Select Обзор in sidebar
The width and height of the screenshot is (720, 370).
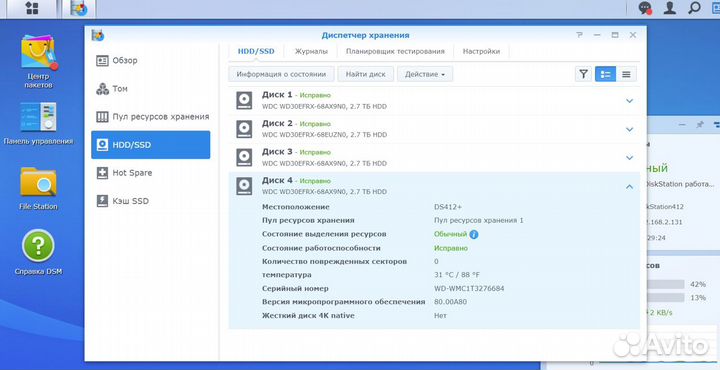tap(151, 61)
